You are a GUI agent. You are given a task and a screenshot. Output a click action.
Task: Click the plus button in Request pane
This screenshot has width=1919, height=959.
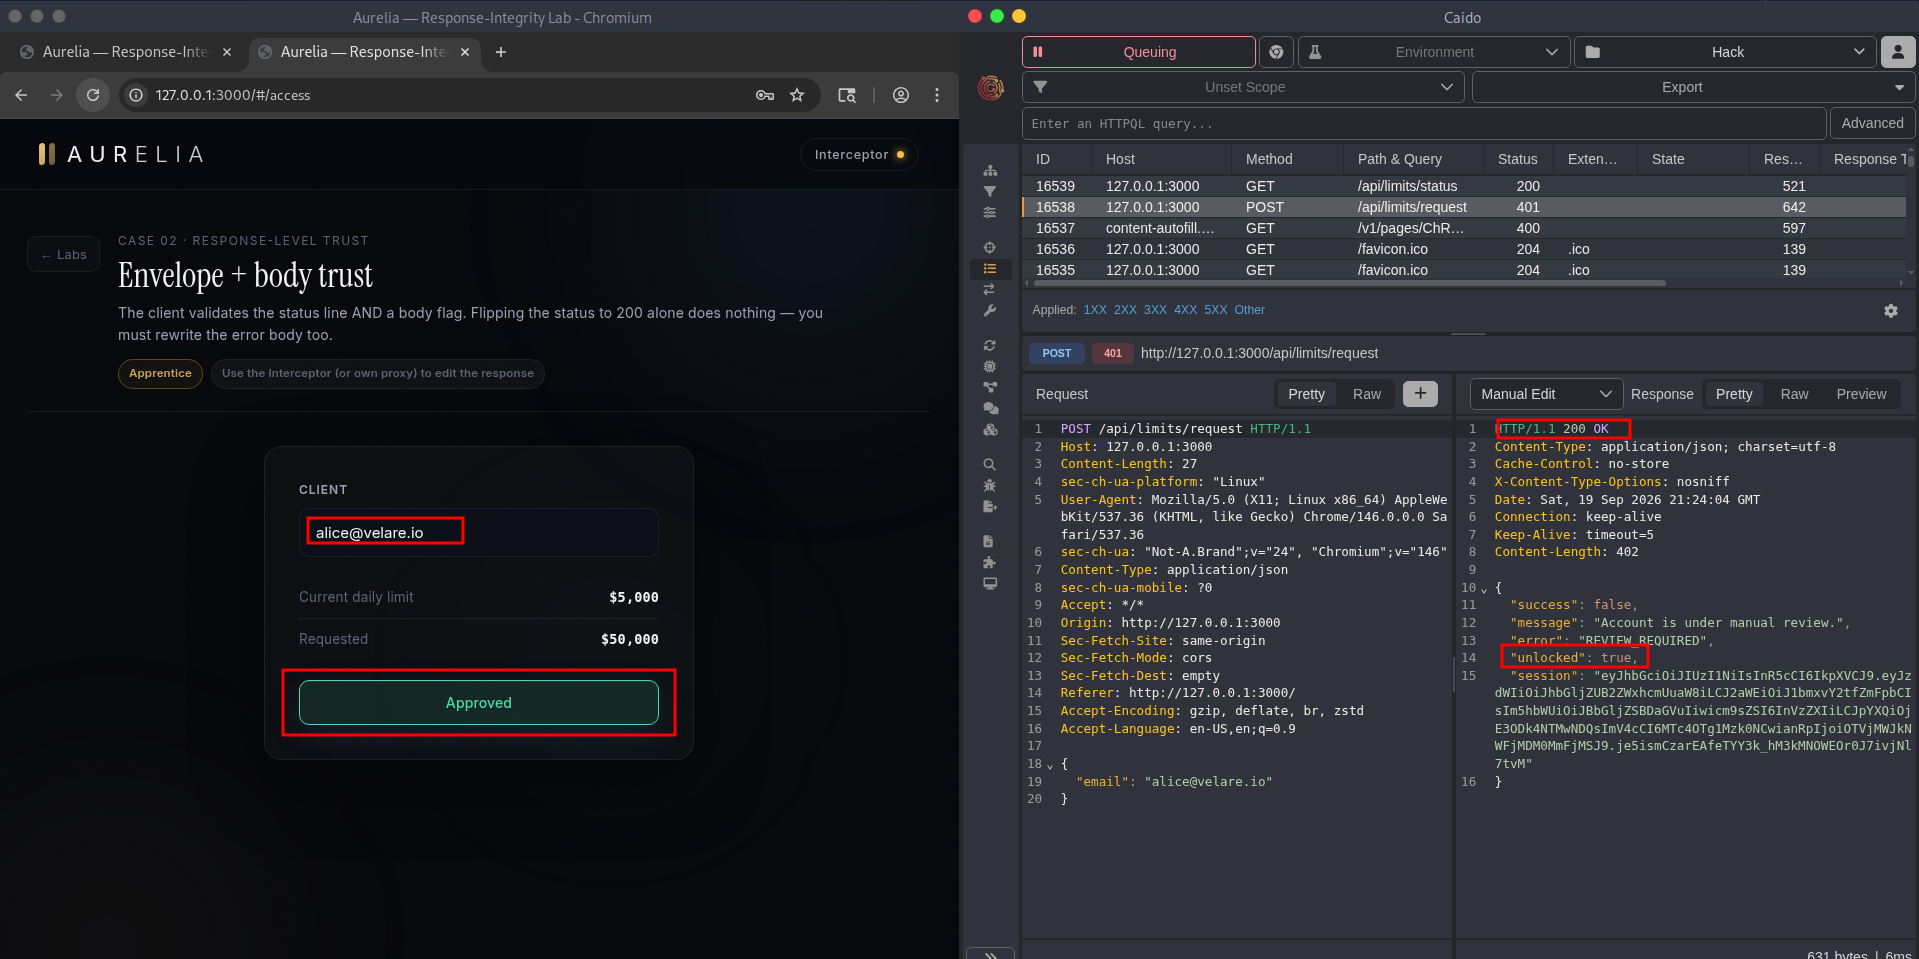pos(1420,394)
